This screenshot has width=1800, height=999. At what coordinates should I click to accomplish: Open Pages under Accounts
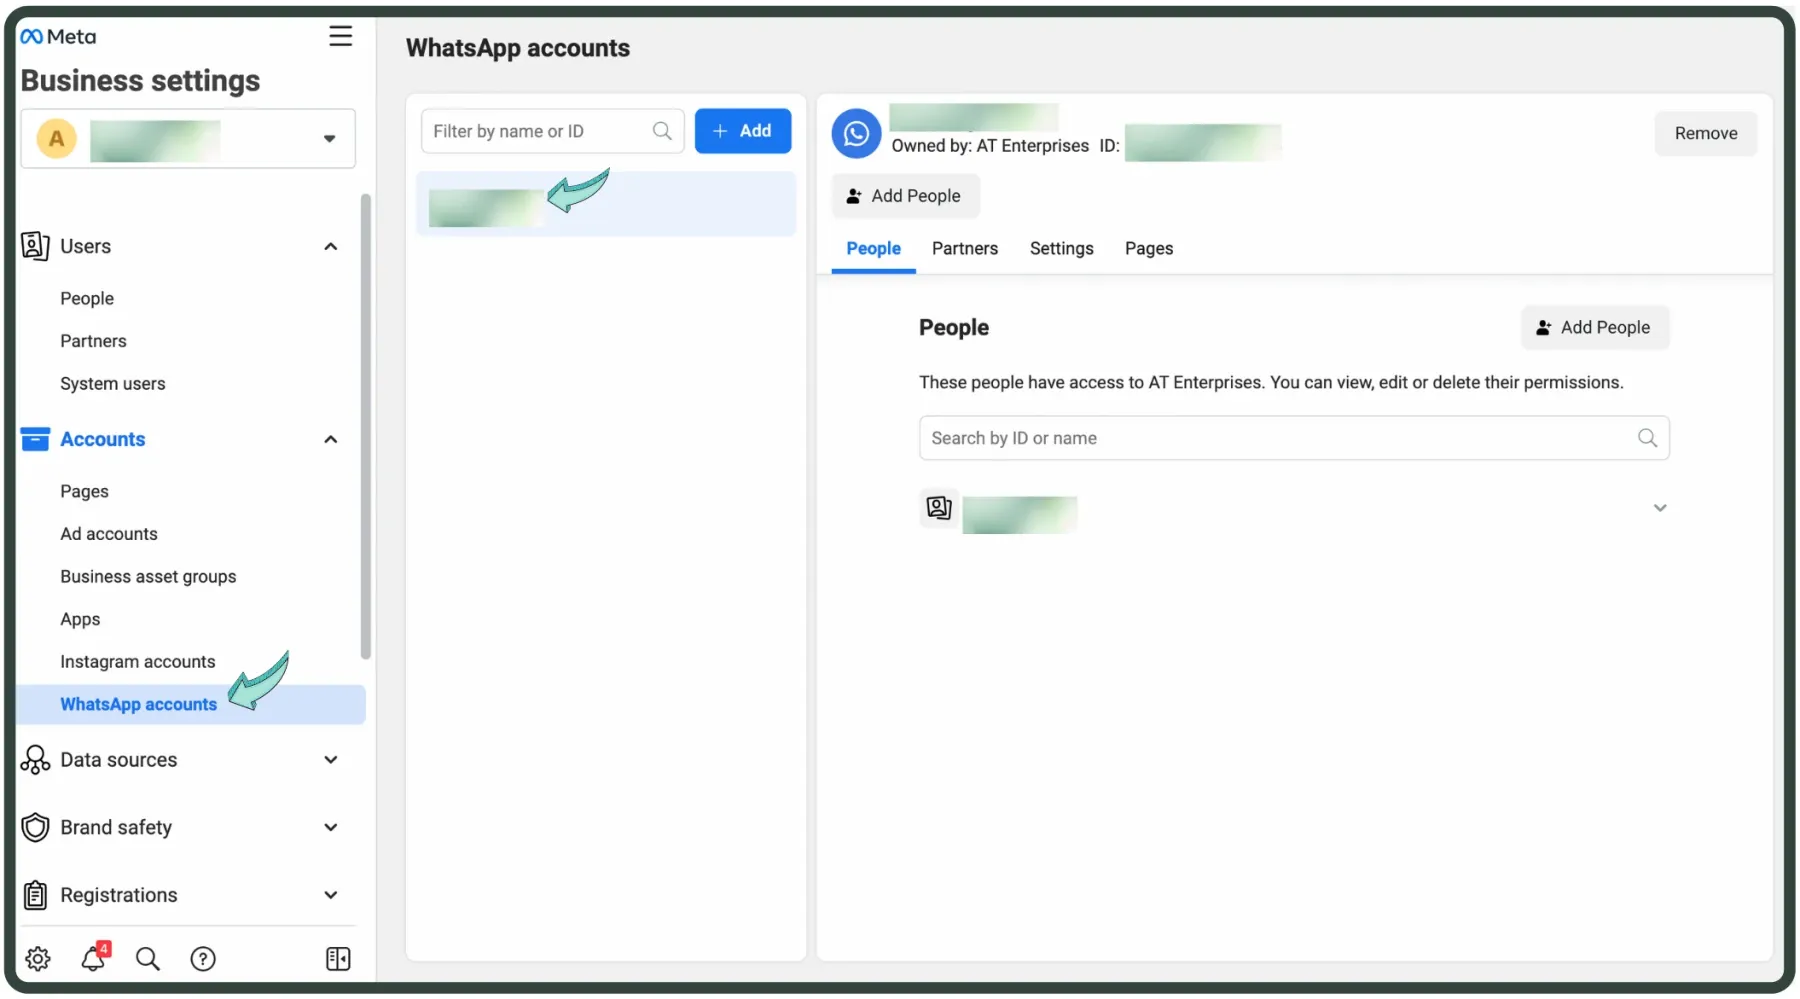pos(84,491)
